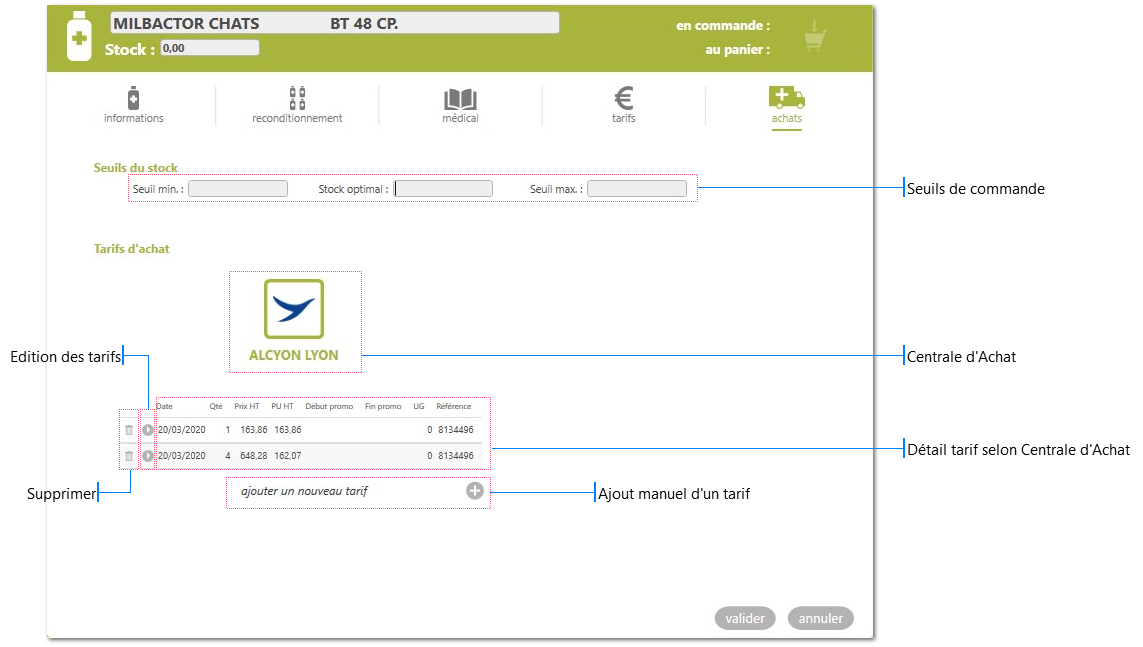Edit the tariff row with quantity 1

point(148,430)
